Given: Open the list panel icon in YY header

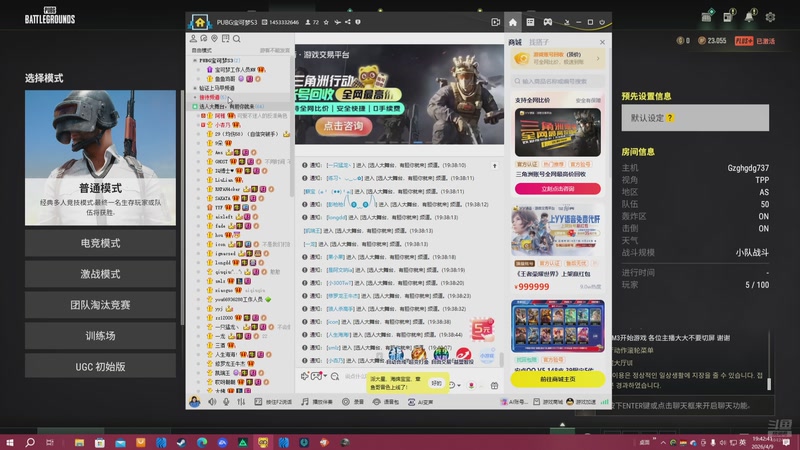Looking at the screenshot, I should [531, 22].
